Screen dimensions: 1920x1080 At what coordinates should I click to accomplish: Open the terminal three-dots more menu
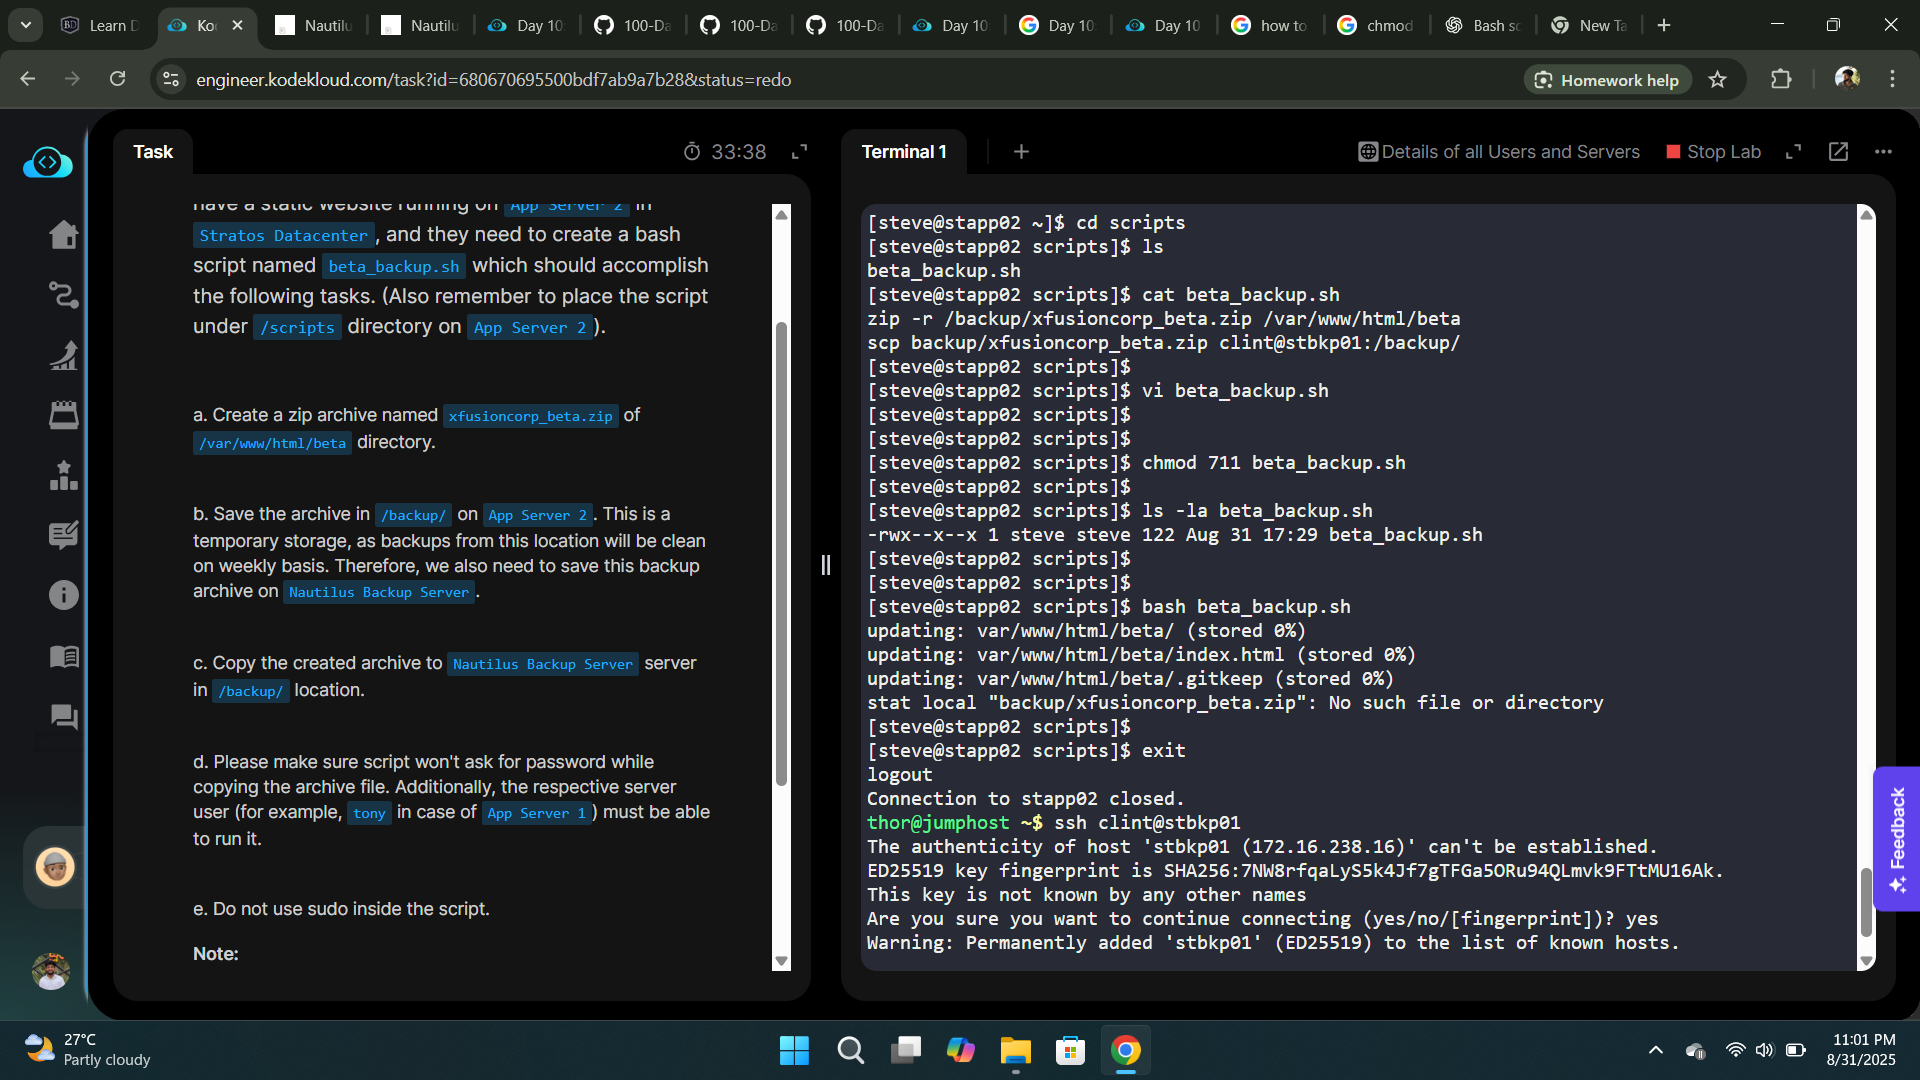click(1883, 151)
